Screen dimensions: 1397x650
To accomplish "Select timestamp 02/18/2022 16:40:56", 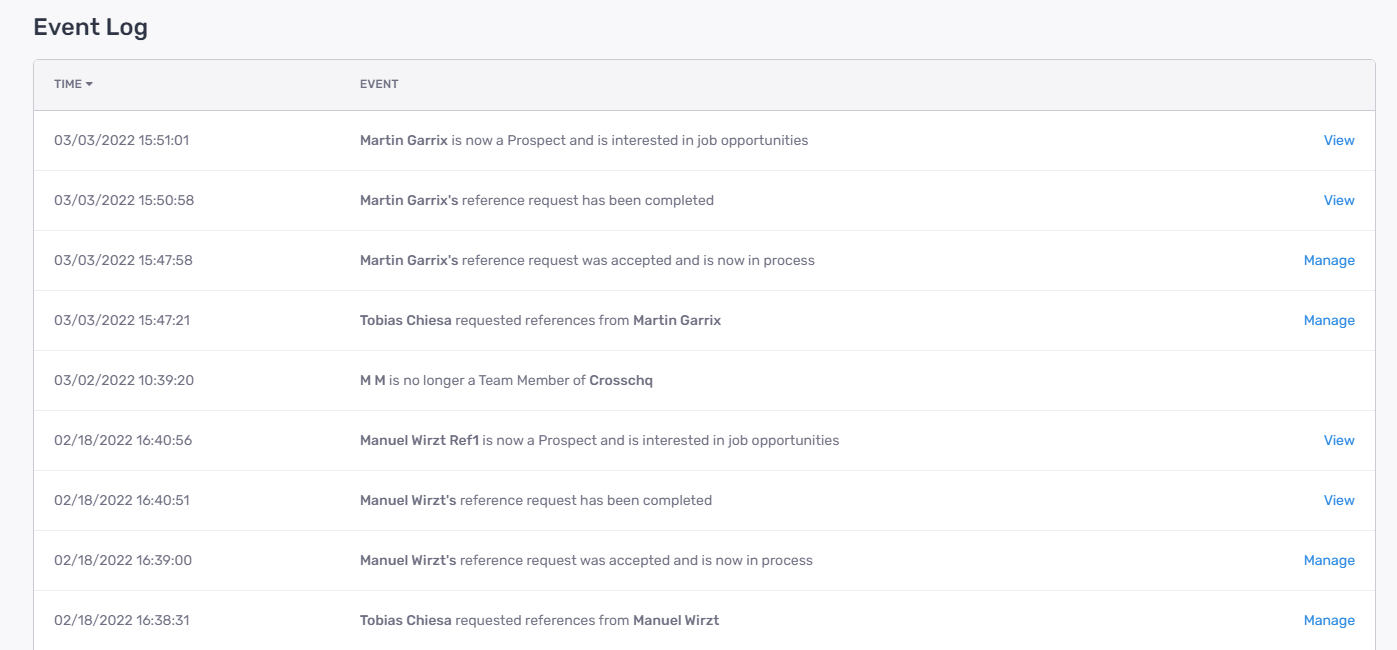I will 123,440.
